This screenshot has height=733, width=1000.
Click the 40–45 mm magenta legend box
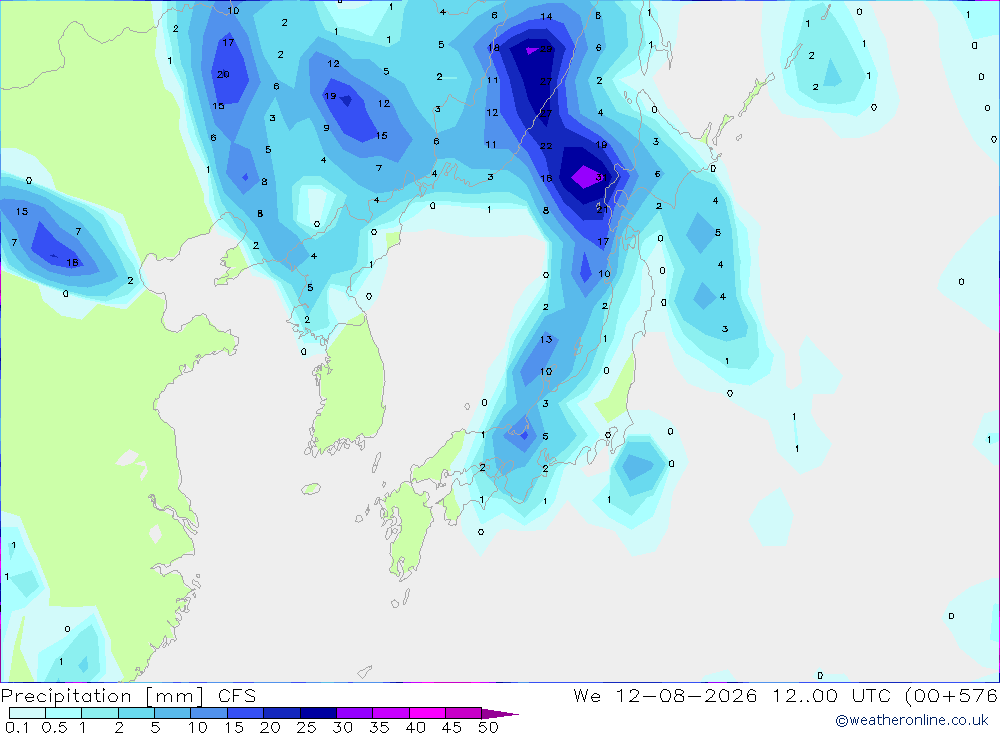click(427, 713)
